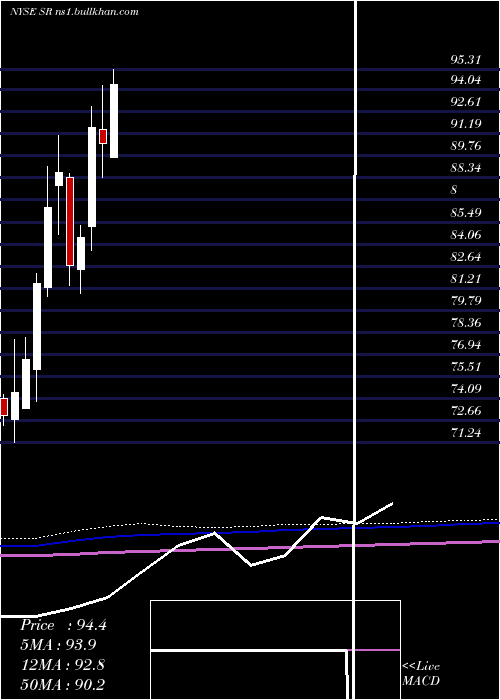Screen dimensions: 500x700
Task: Click the 88.34 price axis label
Action: tap(466, 168)
